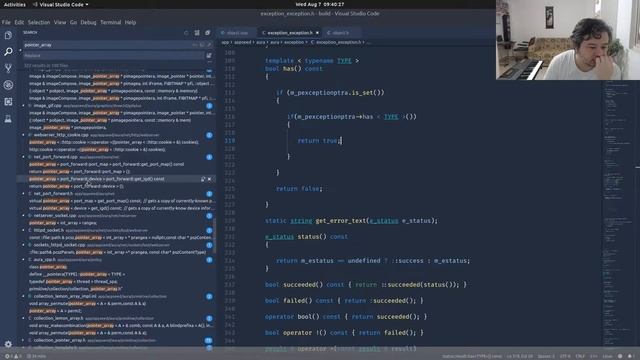Click the 'exception' folder breadcrumb

(x=294, y=42)
